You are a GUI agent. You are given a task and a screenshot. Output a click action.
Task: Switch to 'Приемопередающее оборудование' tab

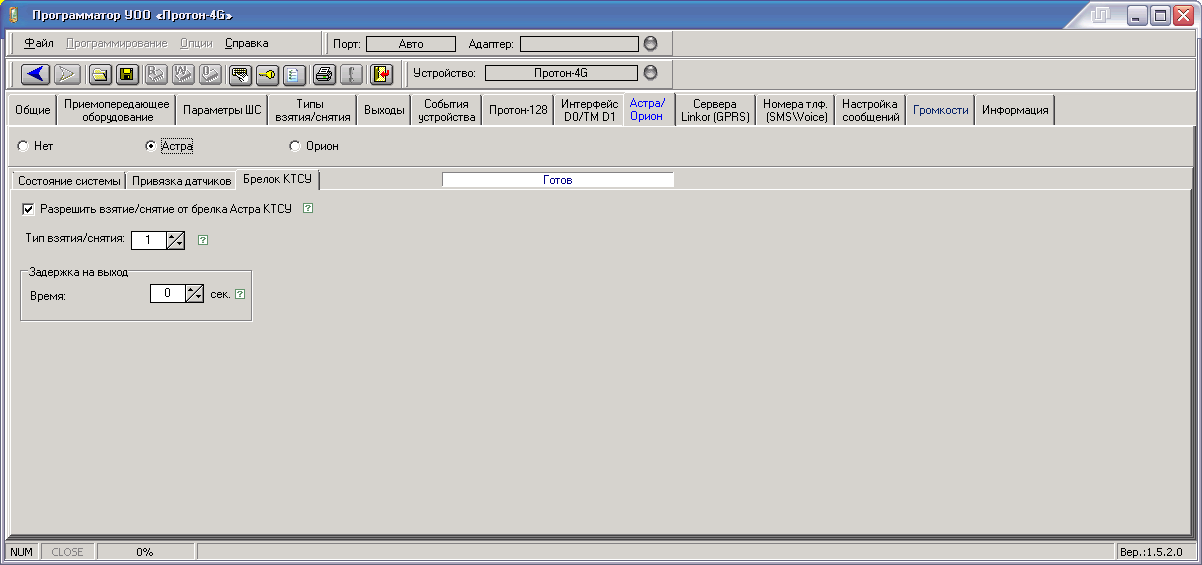pyautogui.click(x=117, y=110)
